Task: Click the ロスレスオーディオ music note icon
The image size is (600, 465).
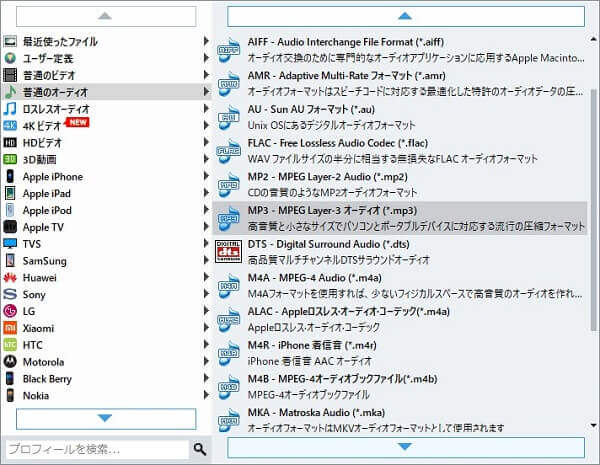Action: tap(10, 109)
